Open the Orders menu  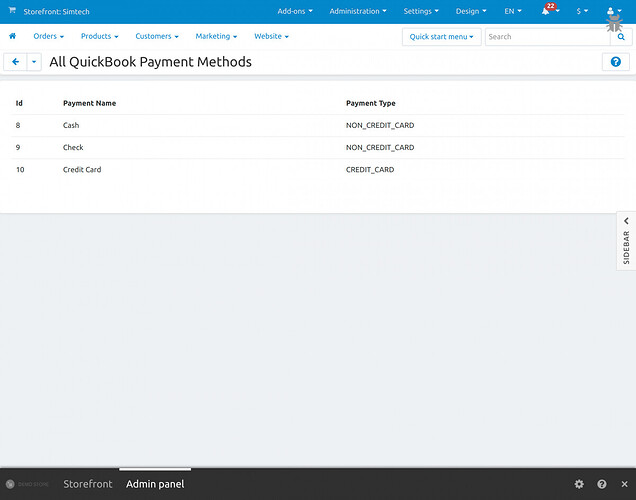48,36
